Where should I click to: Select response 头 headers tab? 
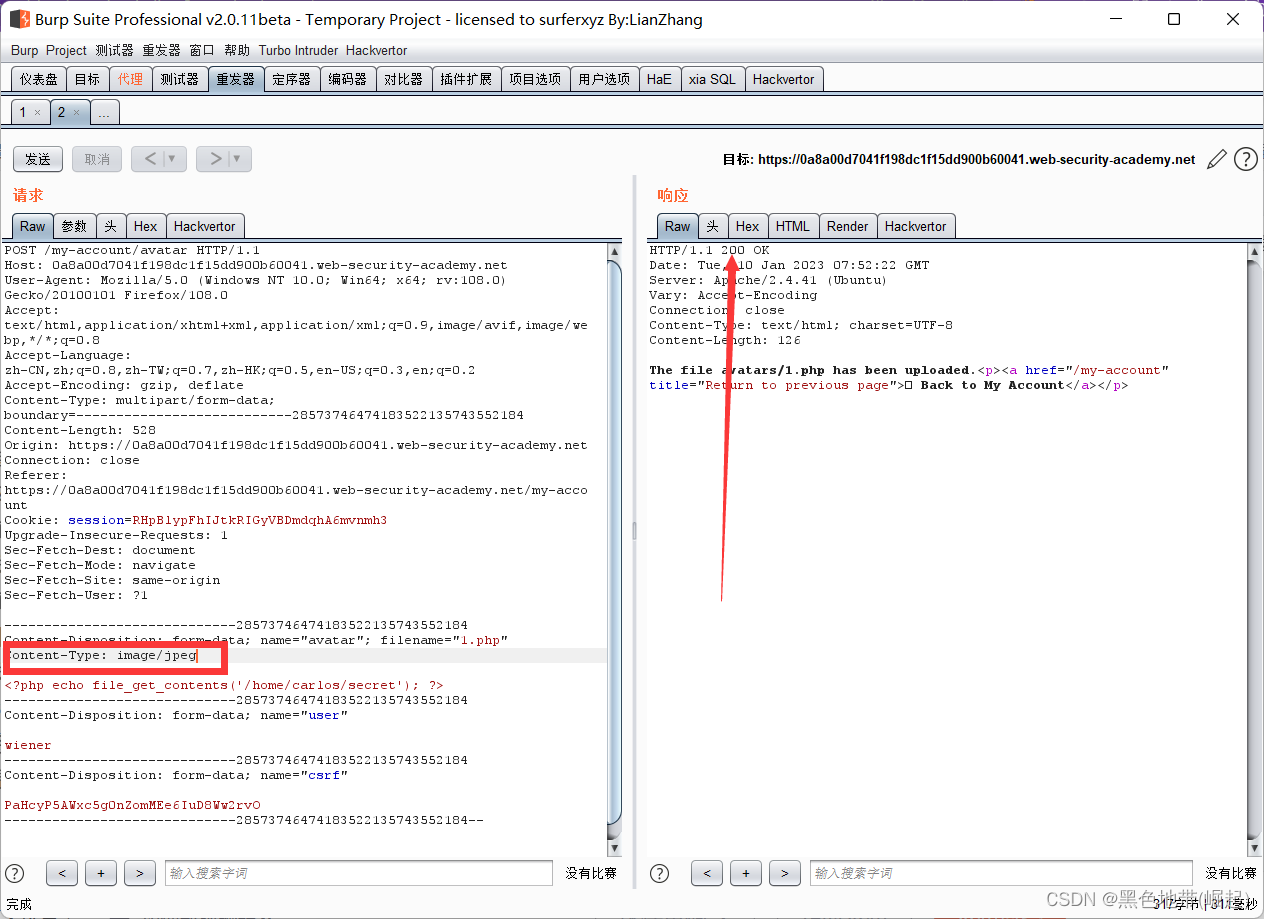tap(713, 226)
